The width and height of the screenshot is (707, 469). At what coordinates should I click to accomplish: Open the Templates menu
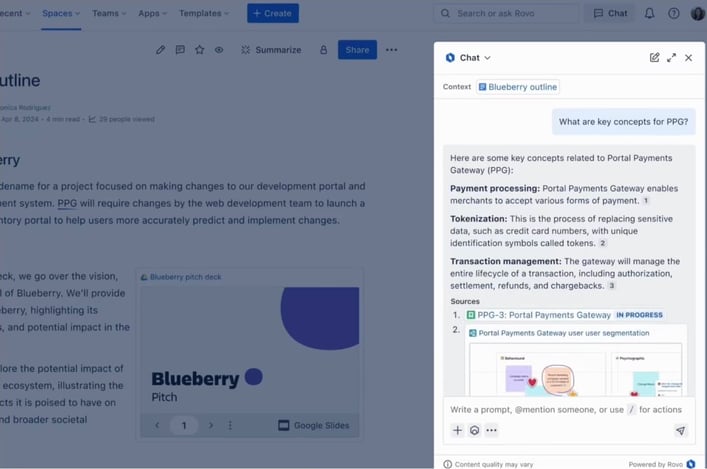pos(204,14)
